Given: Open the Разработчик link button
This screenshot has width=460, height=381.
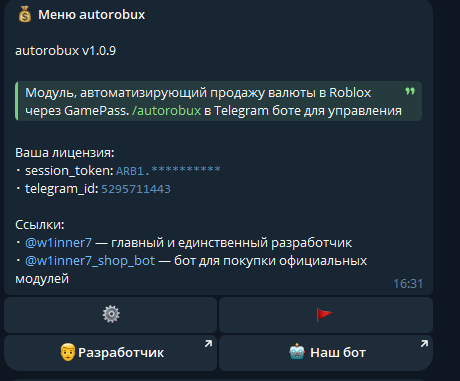Looking at the screenshot, I should pos(111,353).
